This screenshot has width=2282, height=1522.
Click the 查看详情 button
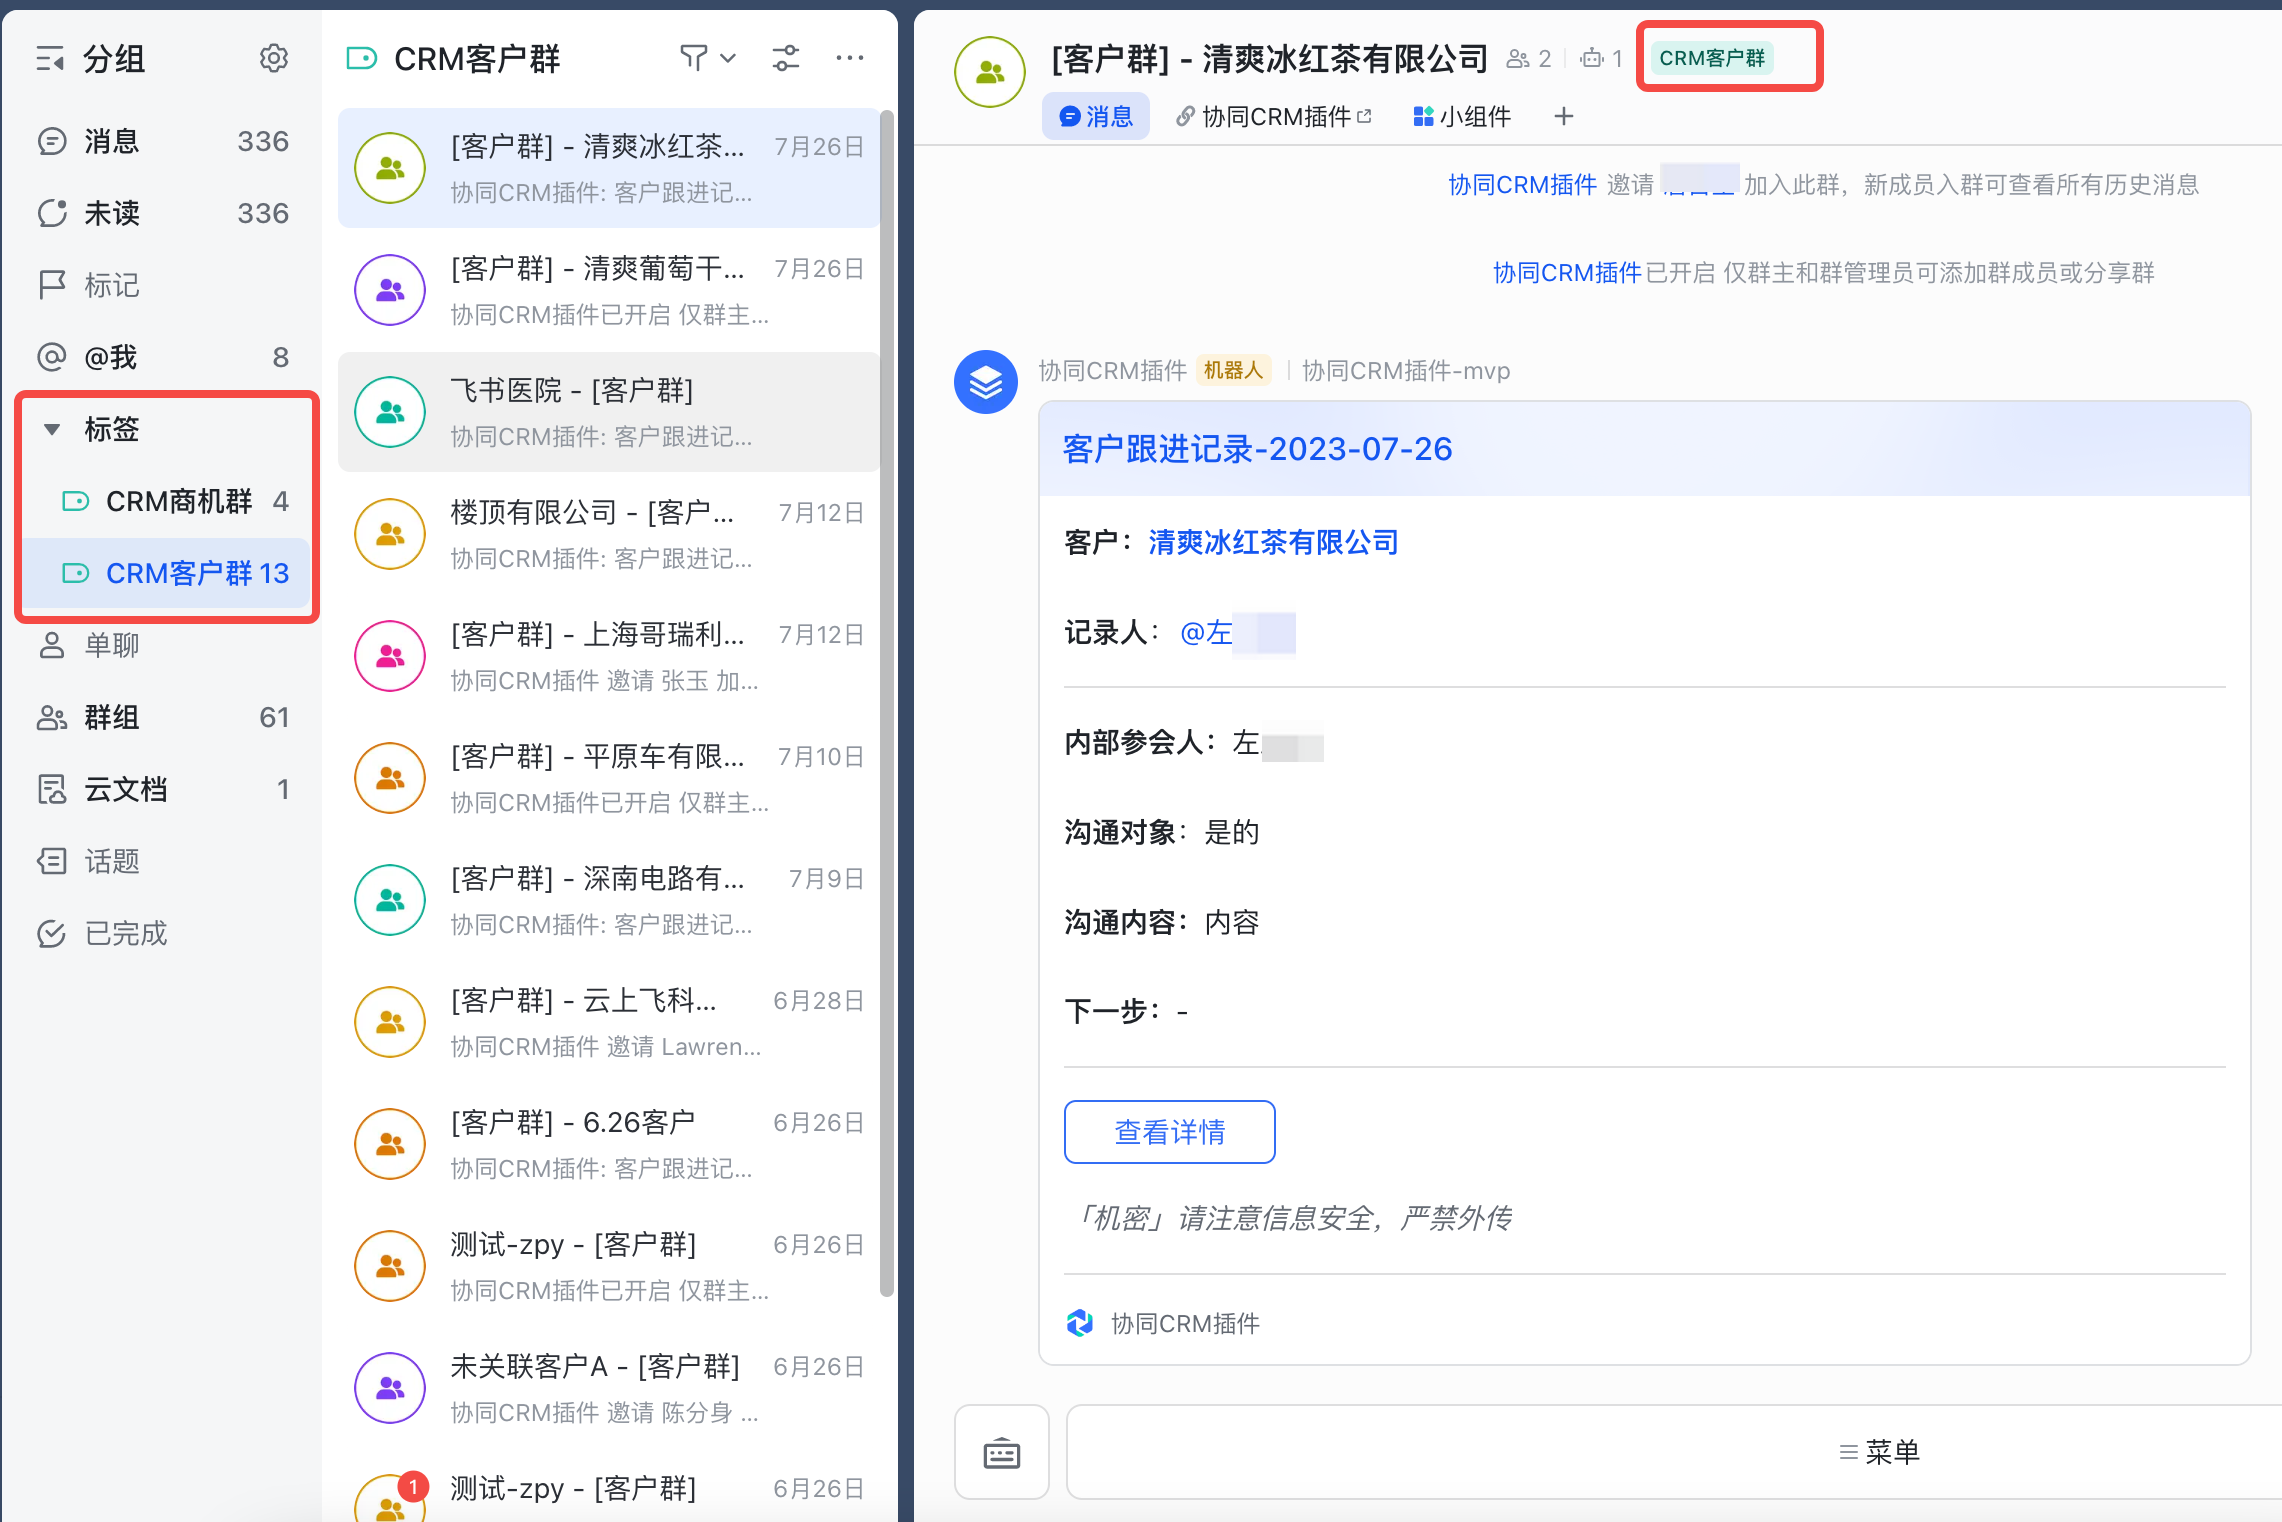(1169, 1132)
